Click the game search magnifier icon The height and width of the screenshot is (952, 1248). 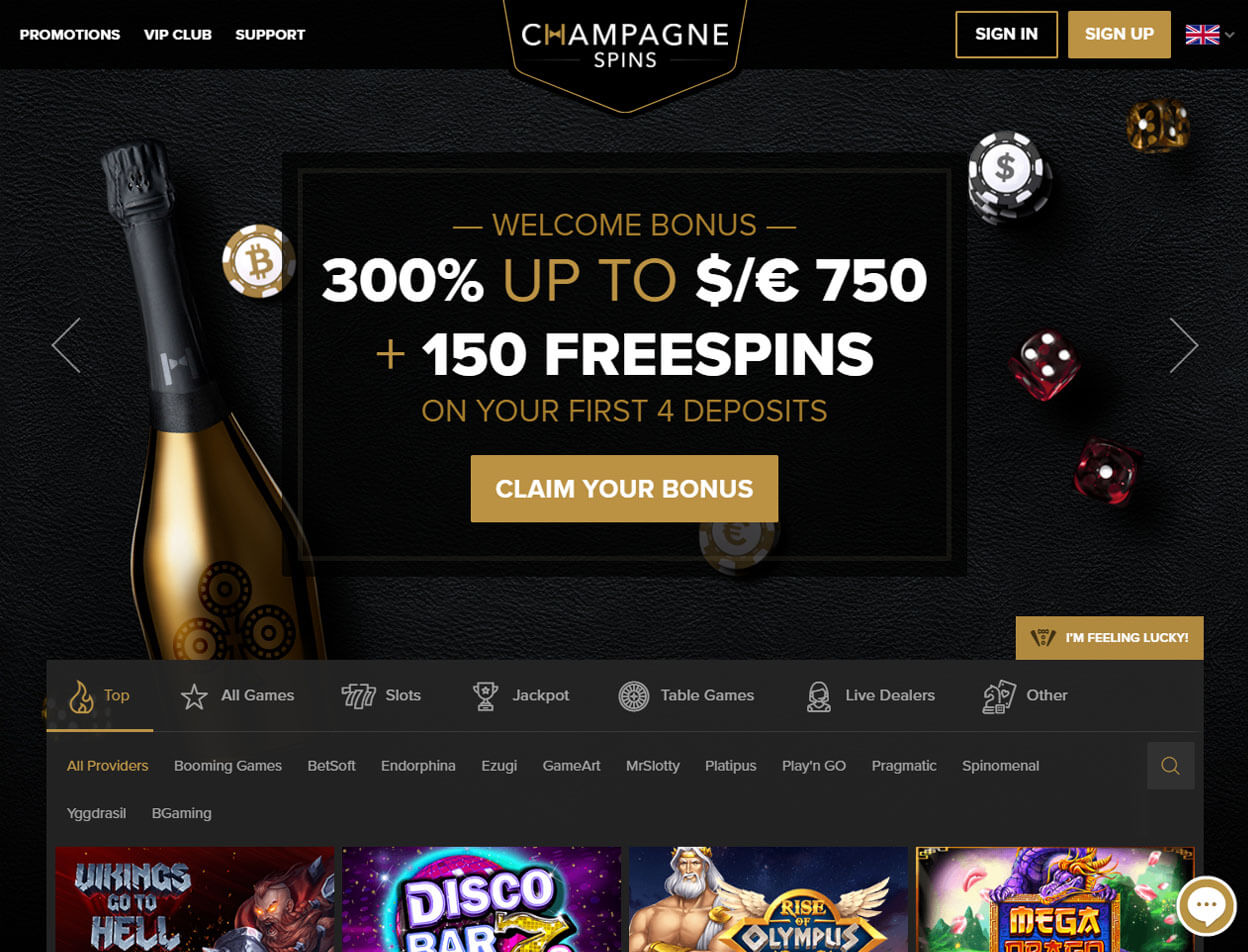pos(1170,766)
